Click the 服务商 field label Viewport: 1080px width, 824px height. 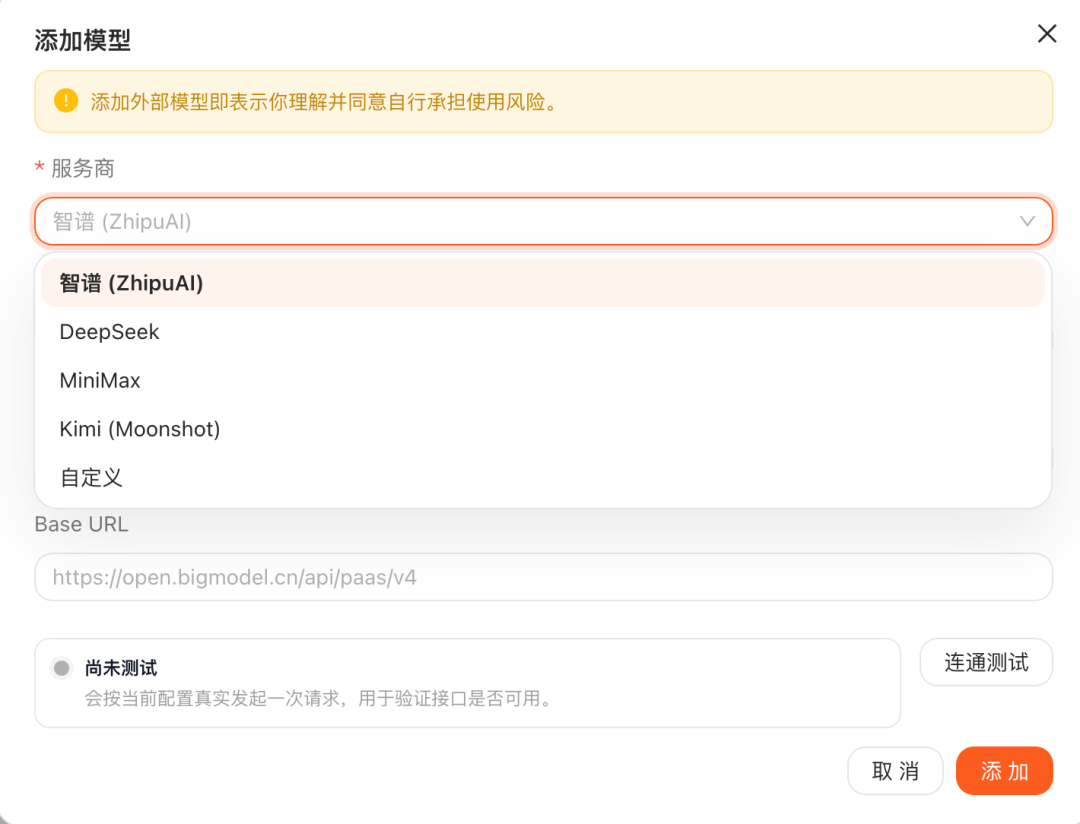pos(83,168)
